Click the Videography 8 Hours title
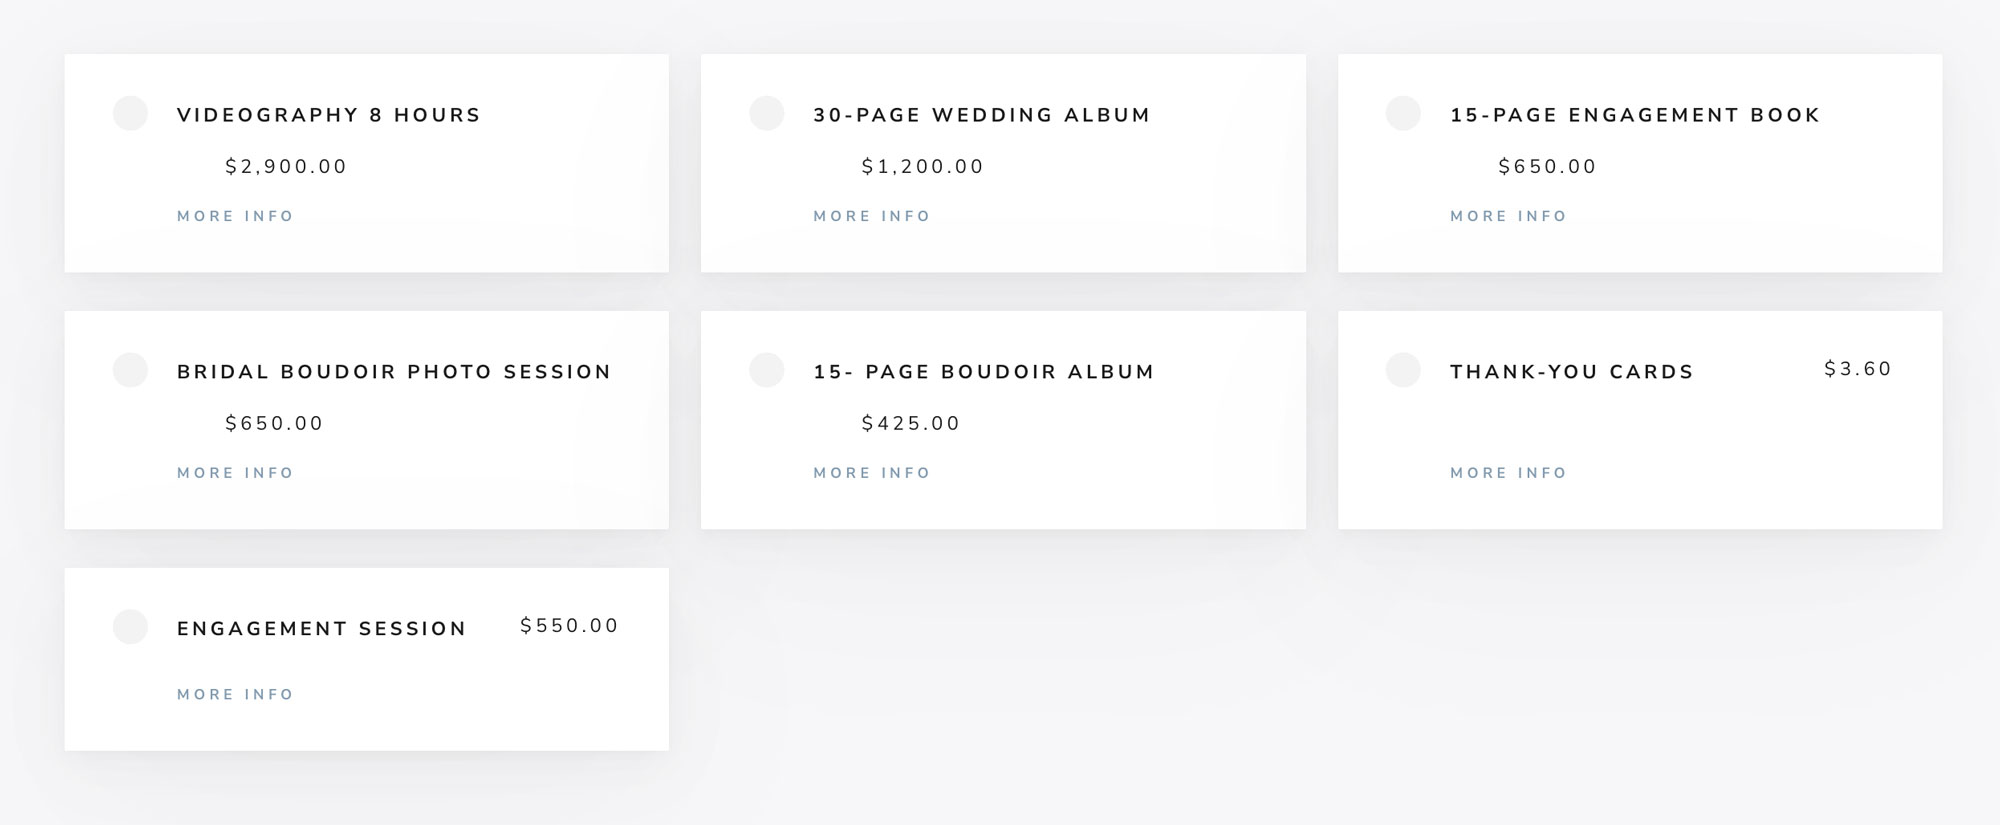Viewport: 2000px width, 825px height. pyautogui.click(x=329, y=115)
